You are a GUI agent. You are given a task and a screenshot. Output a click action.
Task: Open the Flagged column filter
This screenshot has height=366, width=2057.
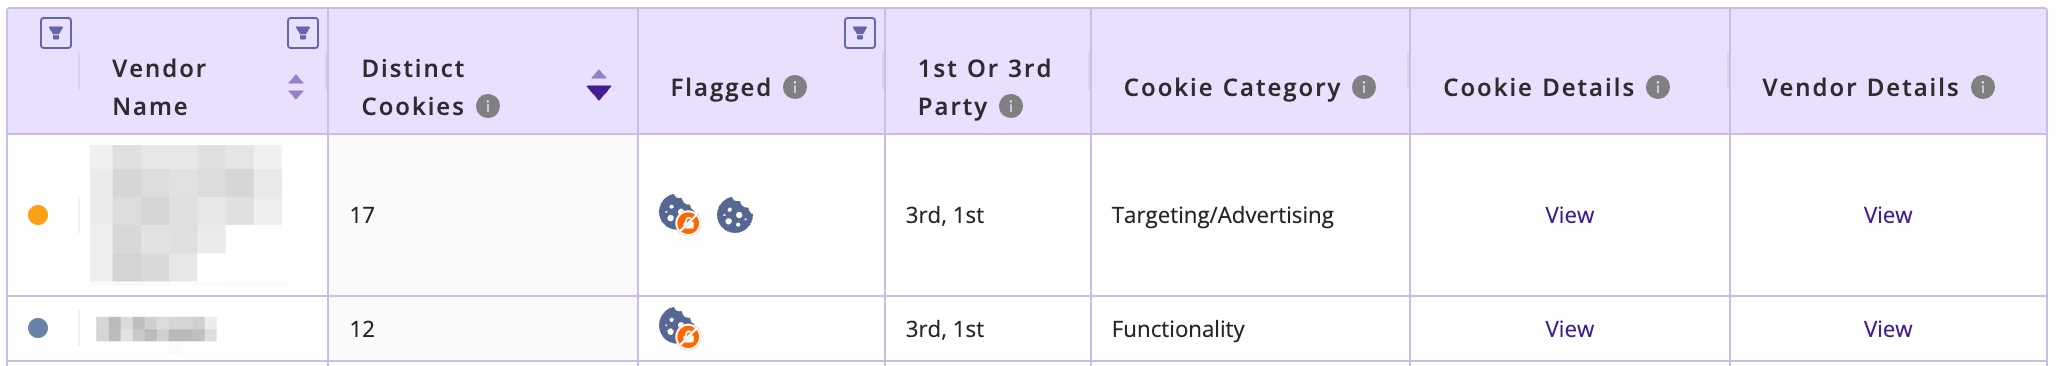860,33
